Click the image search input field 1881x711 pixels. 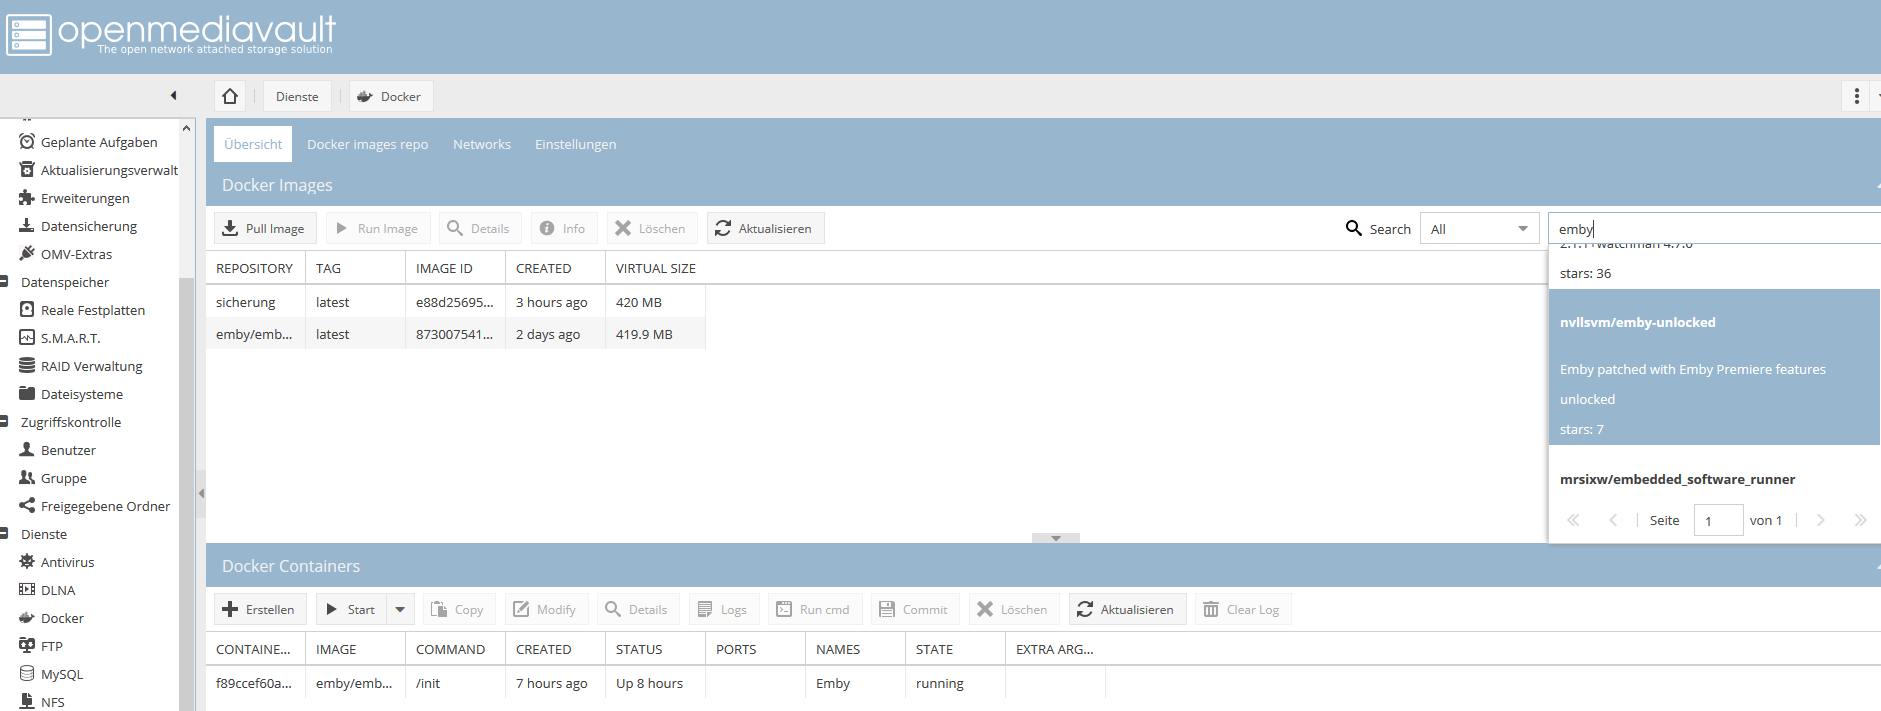pyautogui.click(x=1714, y=229)
